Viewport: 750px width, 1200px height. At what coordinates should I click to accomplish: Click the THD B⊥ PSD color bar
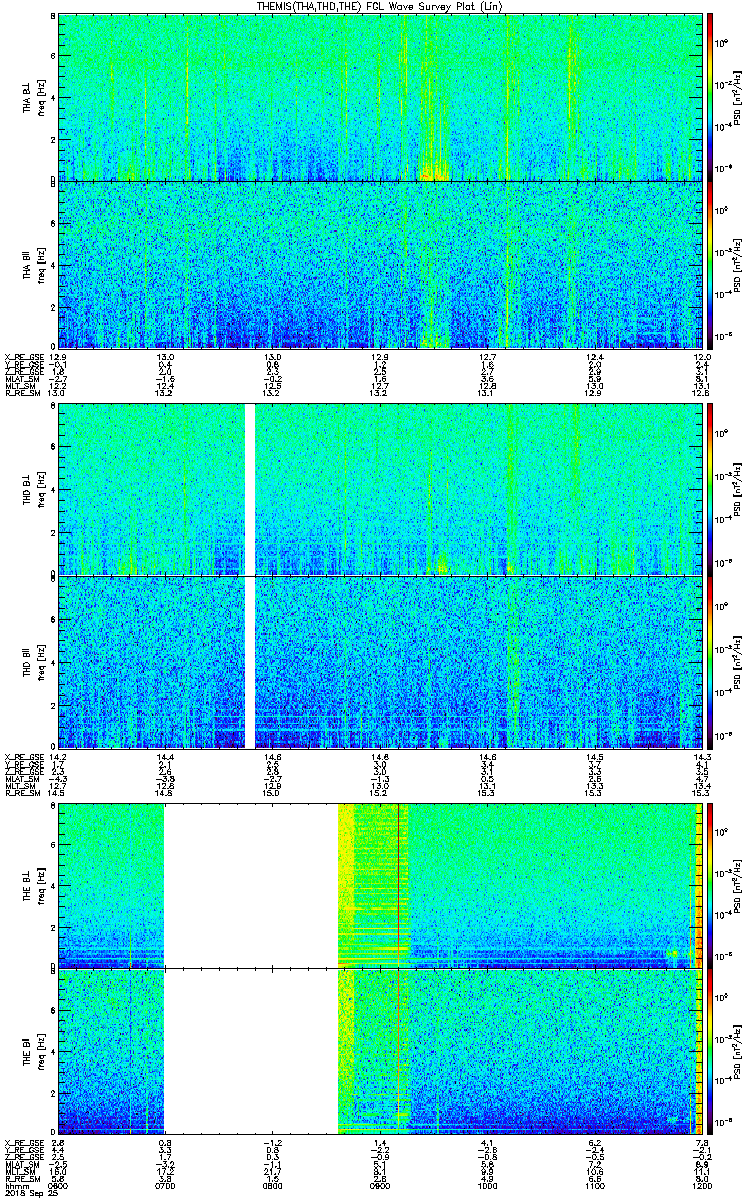(x=708, y=489)
